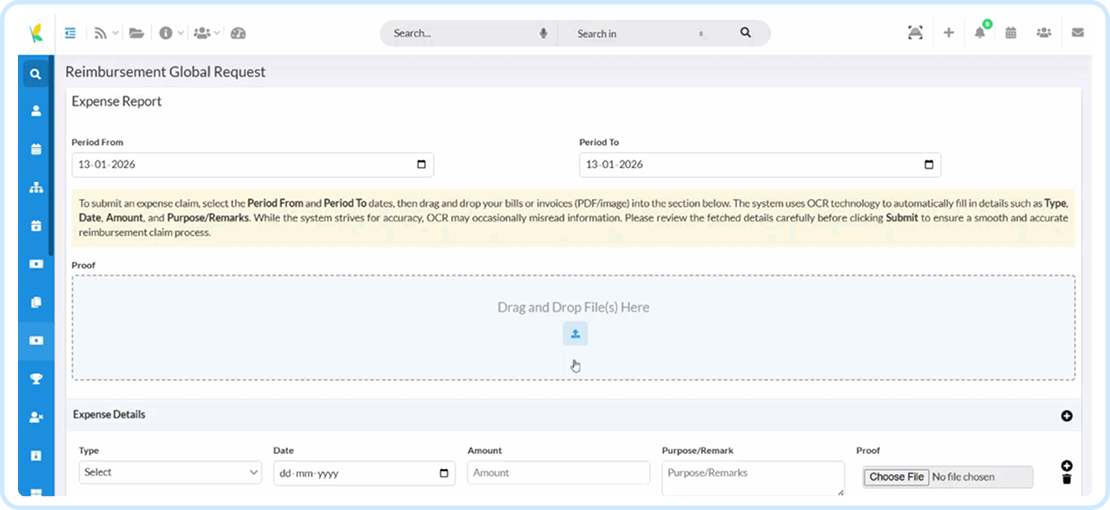The width and height of the screenshot is (1110, 510).
Task: Open the calendar icon in the top bar
Action: [1011, 33]
